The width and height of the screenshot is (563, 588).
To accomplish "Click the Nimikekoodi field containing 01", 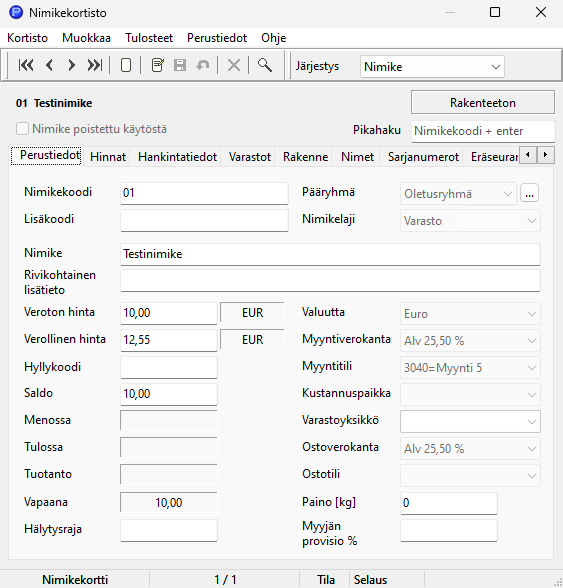I will coord(204,193).
